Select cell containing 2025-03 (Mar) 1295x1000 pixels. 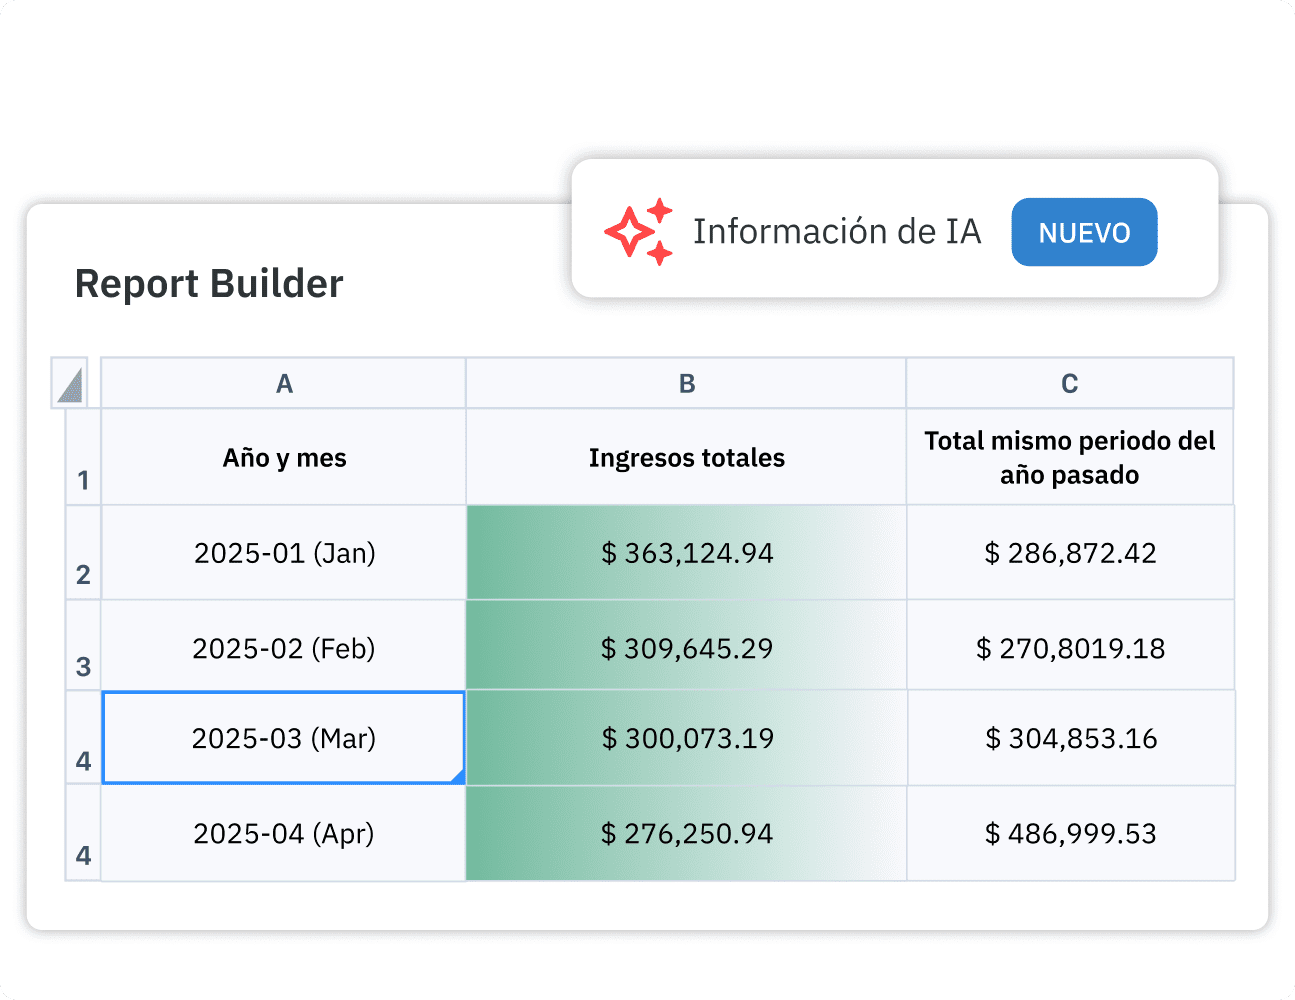283,738
